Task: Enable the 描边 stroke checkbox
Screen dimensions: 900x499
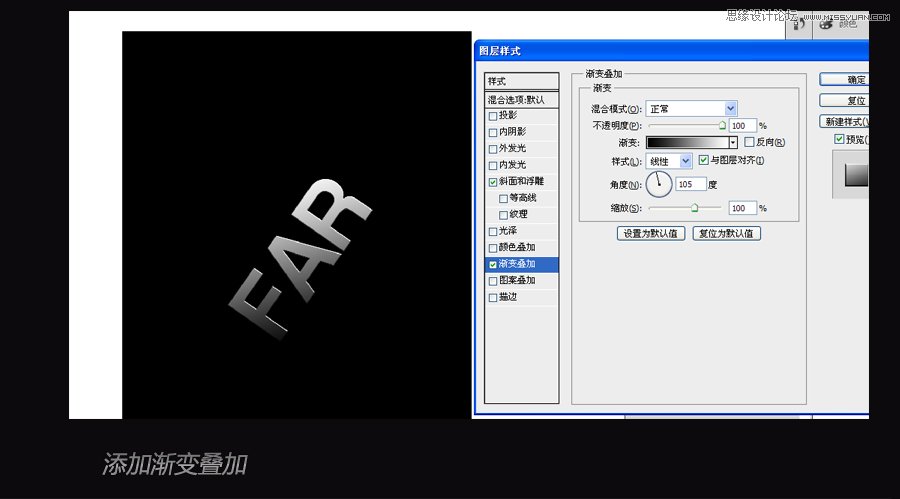Action: (492, 297)
